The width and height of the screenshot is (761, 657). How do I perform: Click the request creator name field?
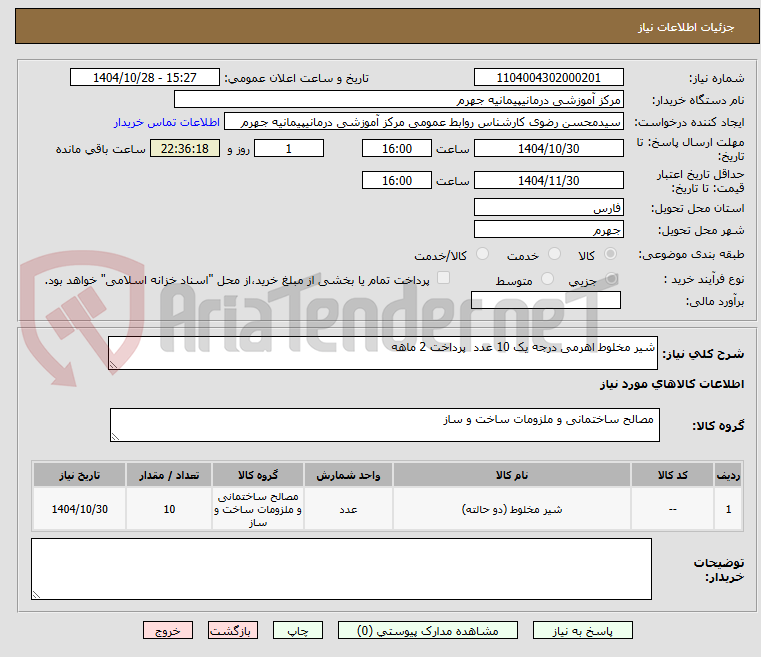point(424,122)
